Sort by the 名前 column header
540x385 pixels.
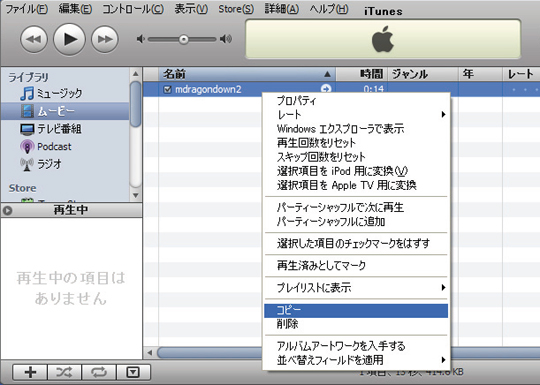[247, 74]
